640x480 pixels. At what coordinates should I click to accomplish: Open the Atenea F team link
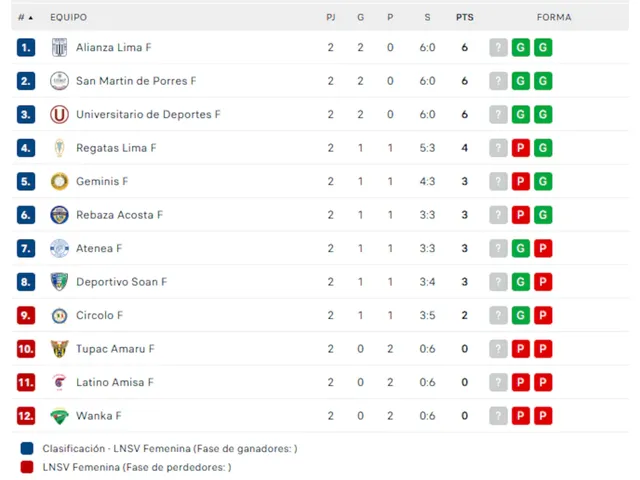(99, 248)
